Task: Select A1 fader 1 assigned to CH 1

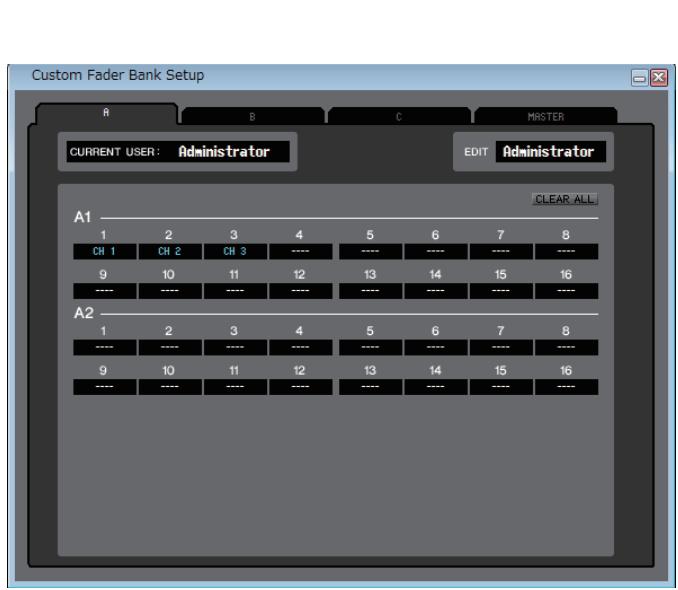Action: click(x=105, y=251)
